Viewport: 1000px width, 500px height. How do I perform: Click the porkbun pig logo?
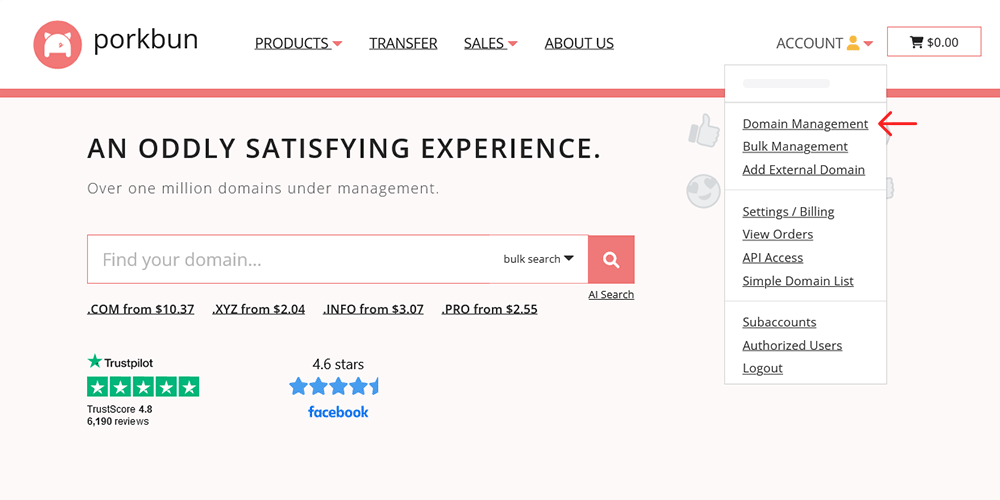point(57,44)
